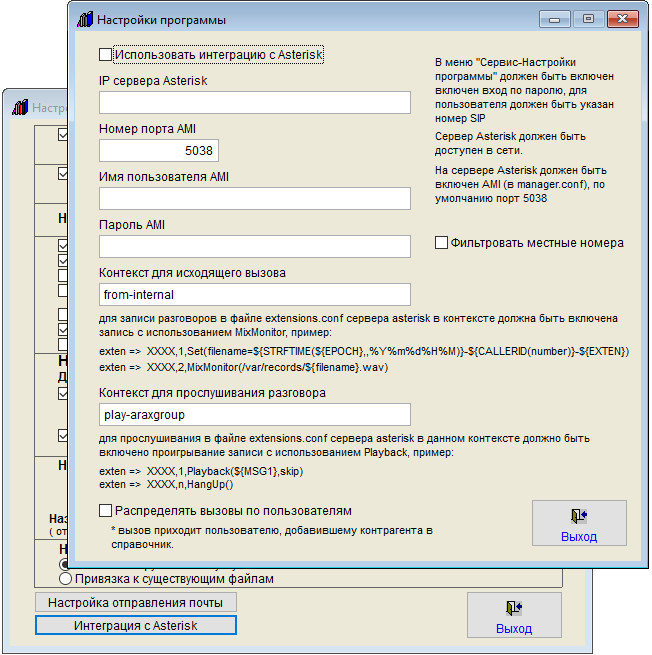The width and height of the screenshot is (652, 655).
Task: Click the MixMonitor example line text
Action: [x=244, y=368]
